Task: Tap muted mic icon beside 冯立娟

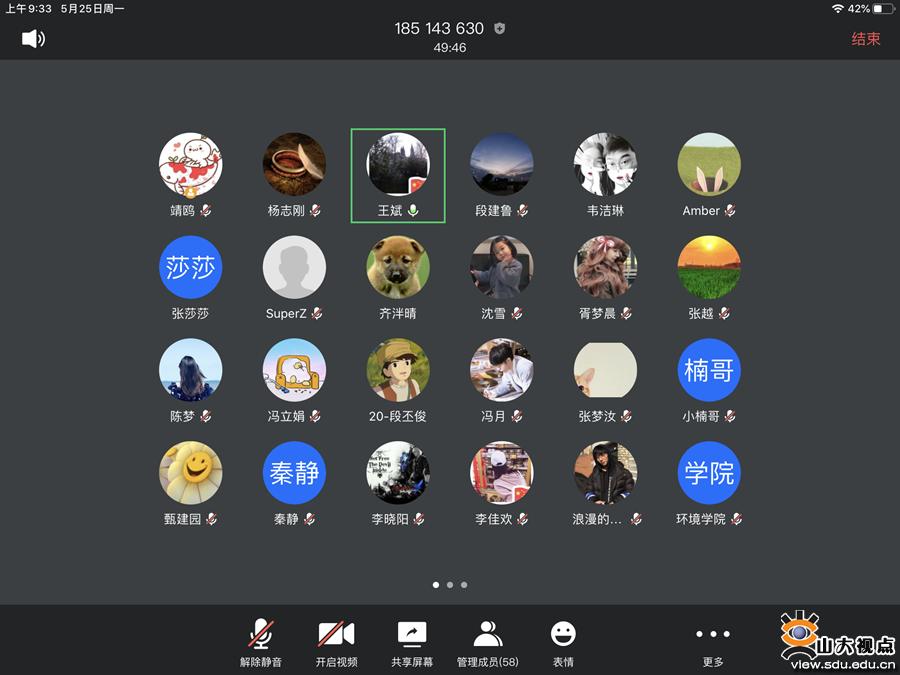Action: (315, 416)
